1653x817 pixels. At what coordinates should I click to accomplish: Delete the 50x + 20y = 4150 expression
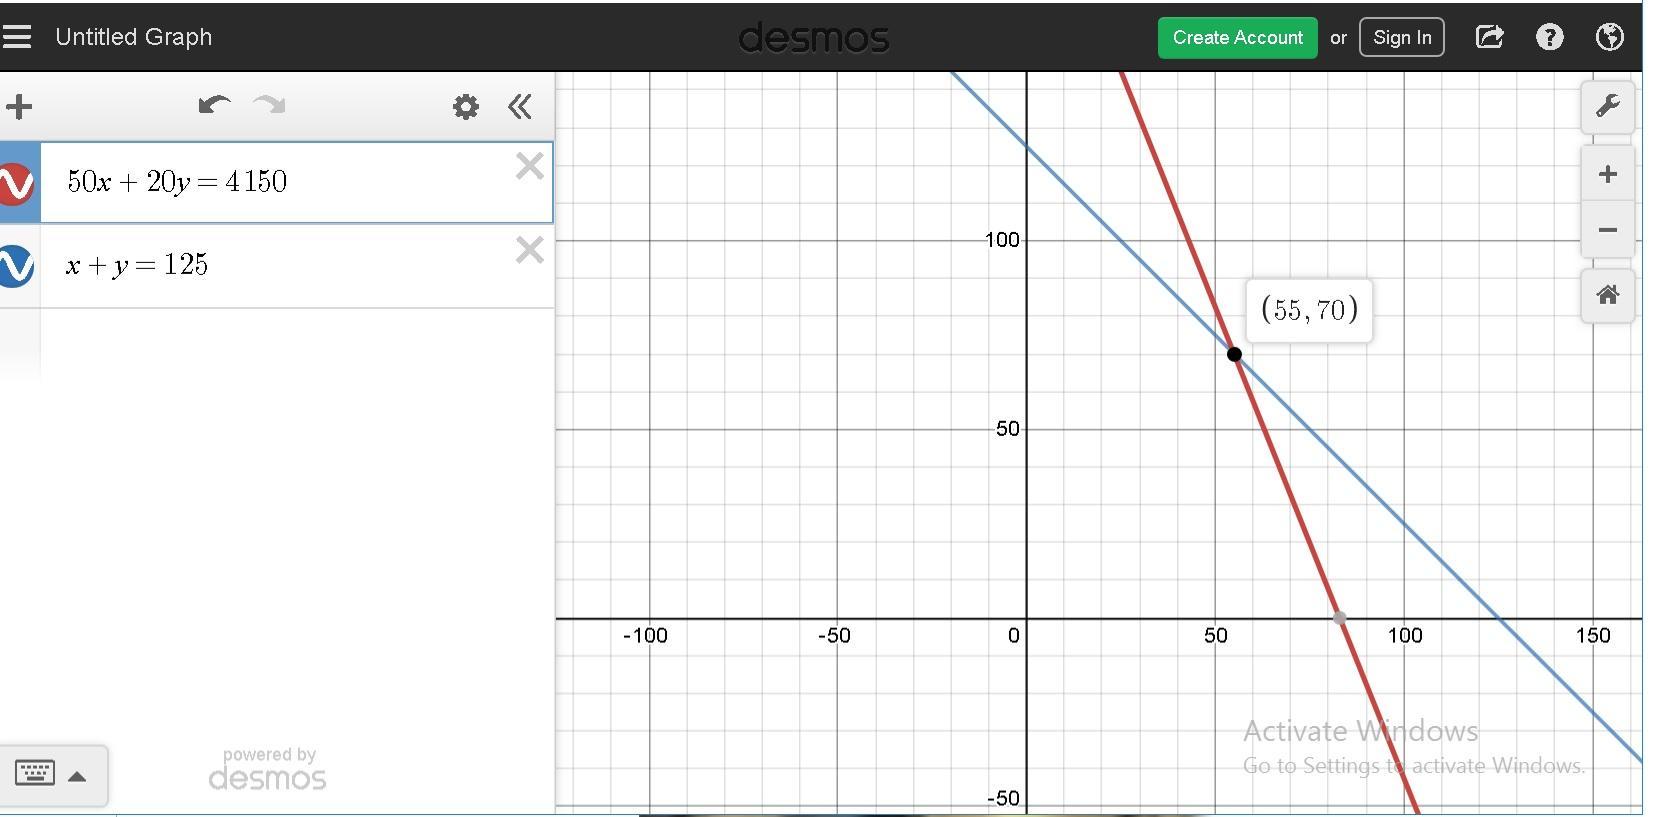pos(529,166)
